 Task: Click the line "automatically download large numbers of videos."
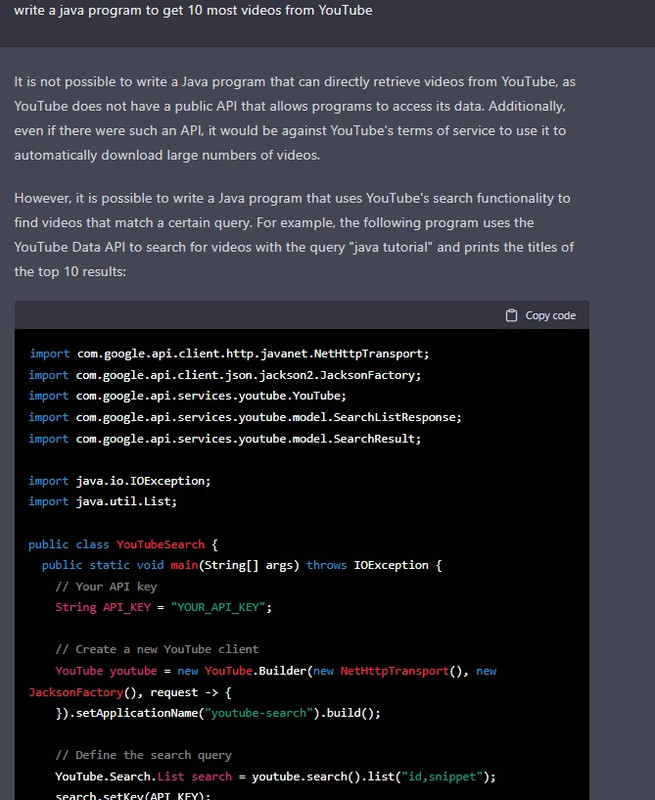(x=167, y=155)
